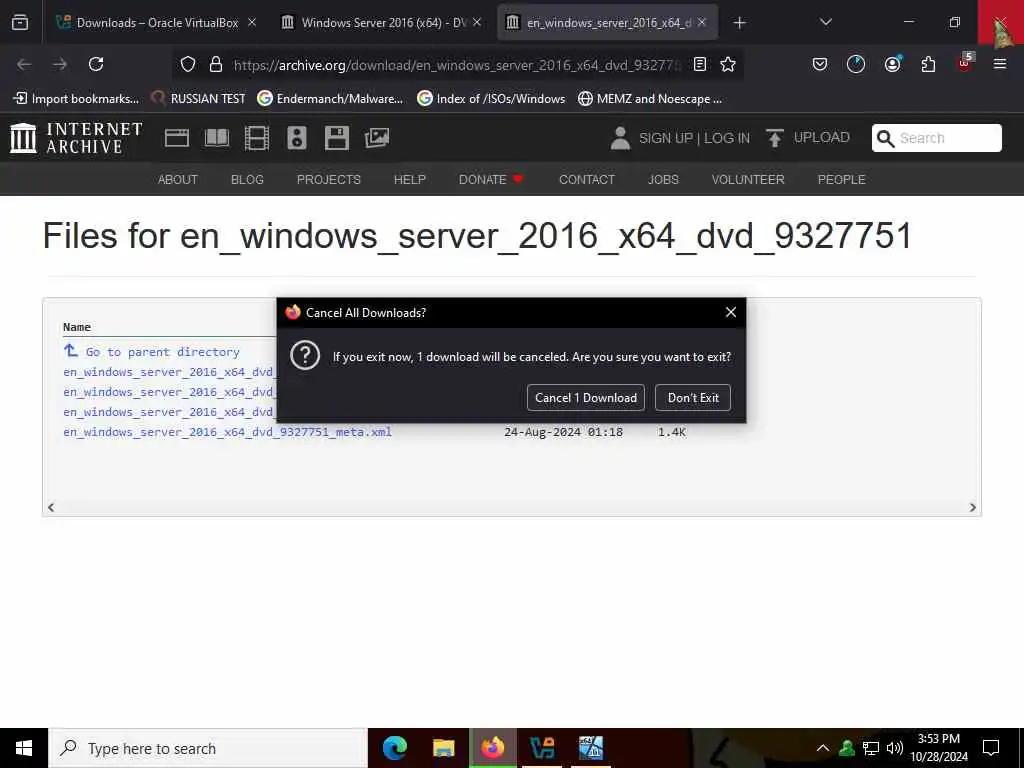Open en_windows_server_2016_x64_dvd_9327751_meta.xml file
Viewport: 1024px width, 768px height.
pyautogui.click(x=227, y=432)
